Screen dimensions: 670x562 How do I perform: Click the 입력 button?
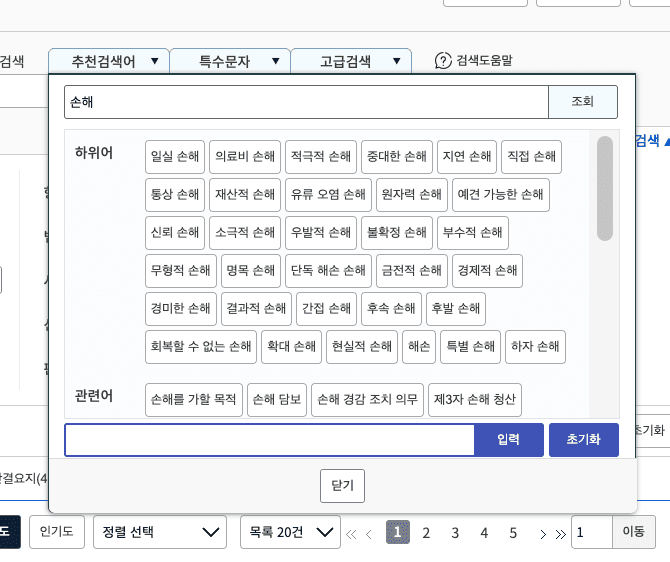coord(508,440)
